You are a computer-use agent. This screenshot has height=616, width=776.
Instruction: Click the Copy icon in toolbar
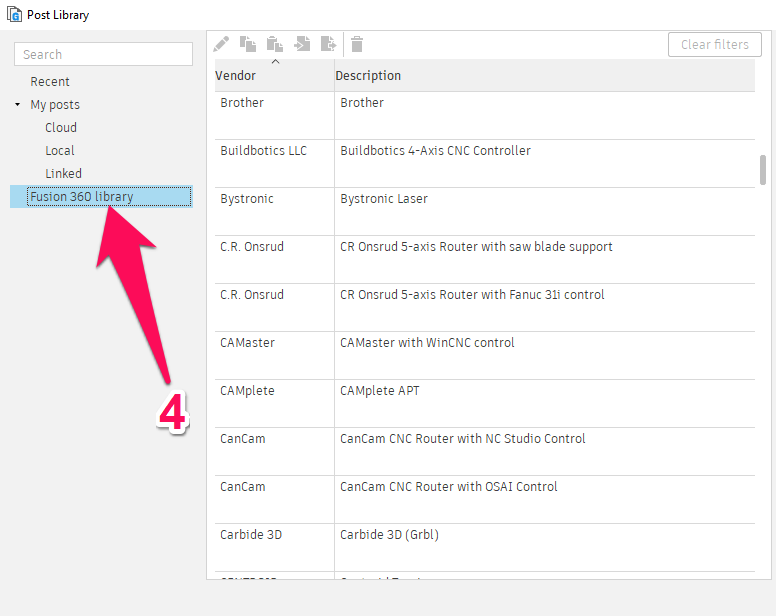248,45
